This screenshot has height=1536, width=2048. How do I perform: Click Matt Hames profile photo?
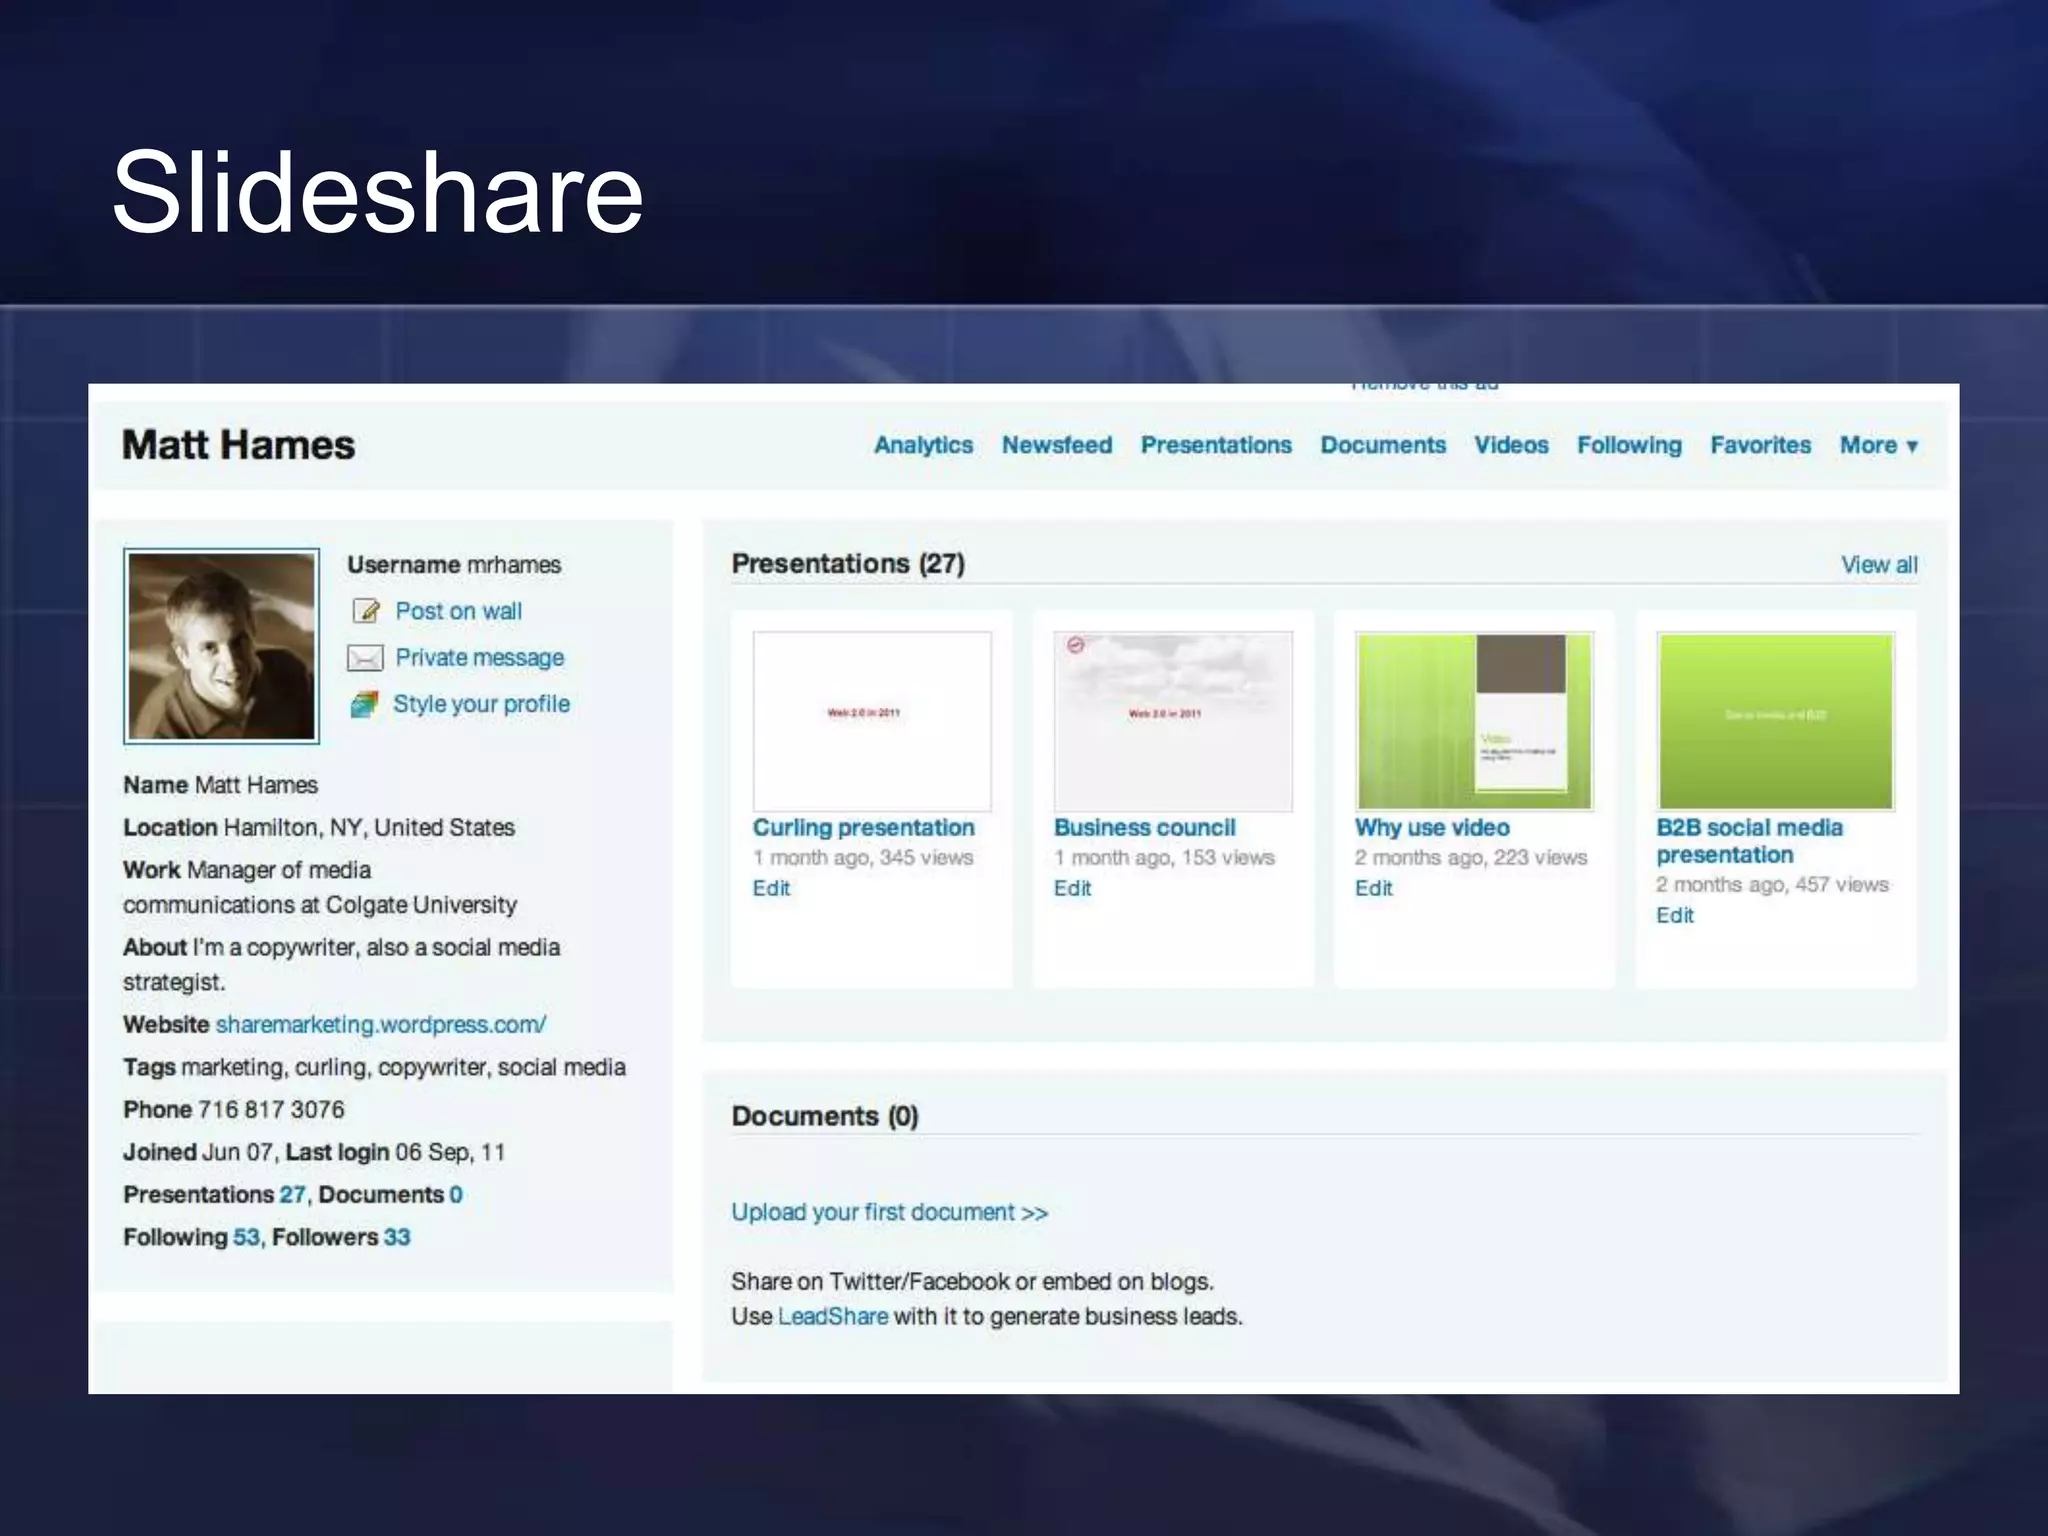[222, 646]
